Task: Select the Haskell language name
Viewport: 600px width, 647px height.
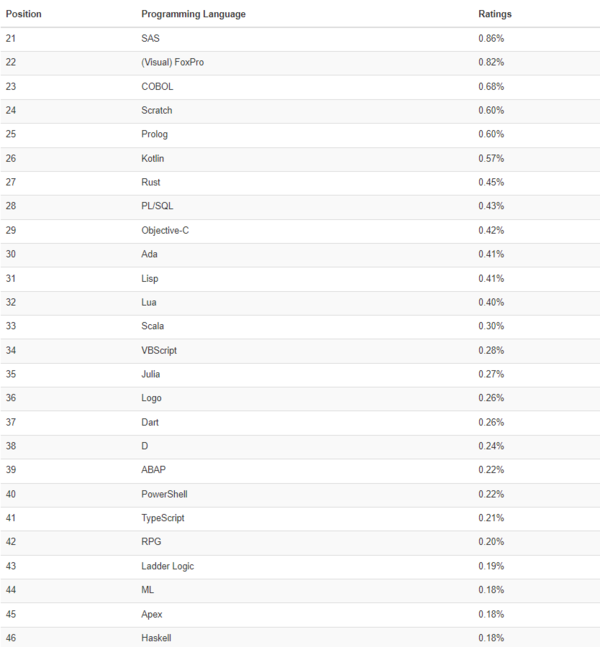Action: pos(157,638)
